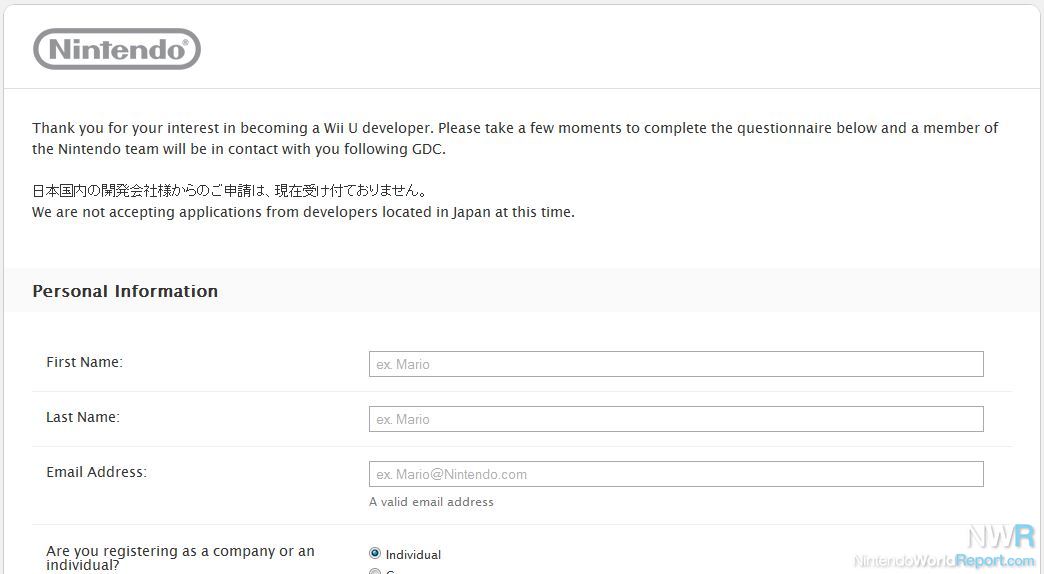This screenshot has height=574, width=1044.
Task: Click the company or individual question text
Action: pos(180,558)
